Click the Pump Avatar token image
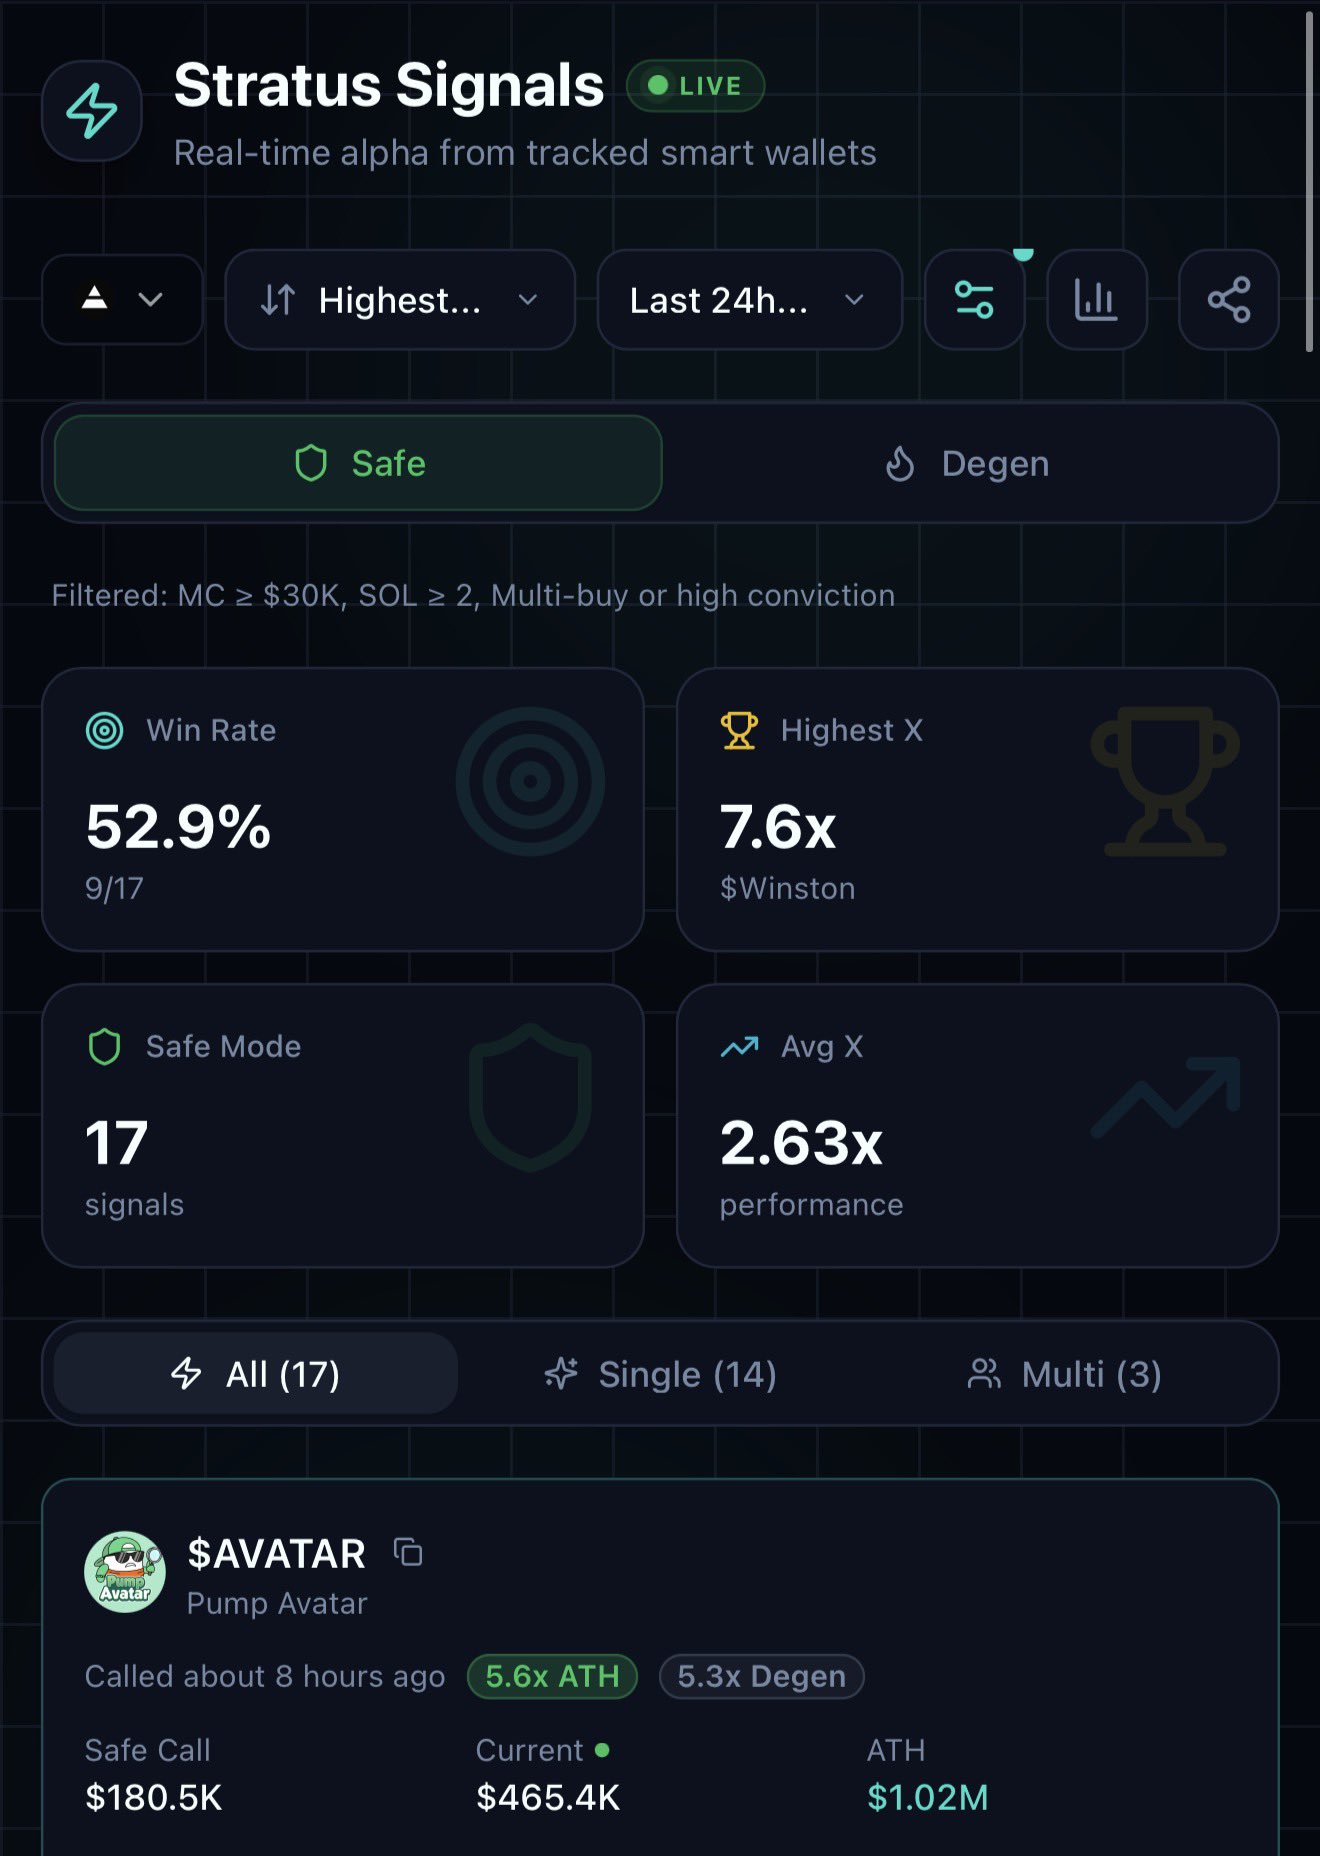This screenshot has width=1320, height=1856. (x=125, y=1572)
